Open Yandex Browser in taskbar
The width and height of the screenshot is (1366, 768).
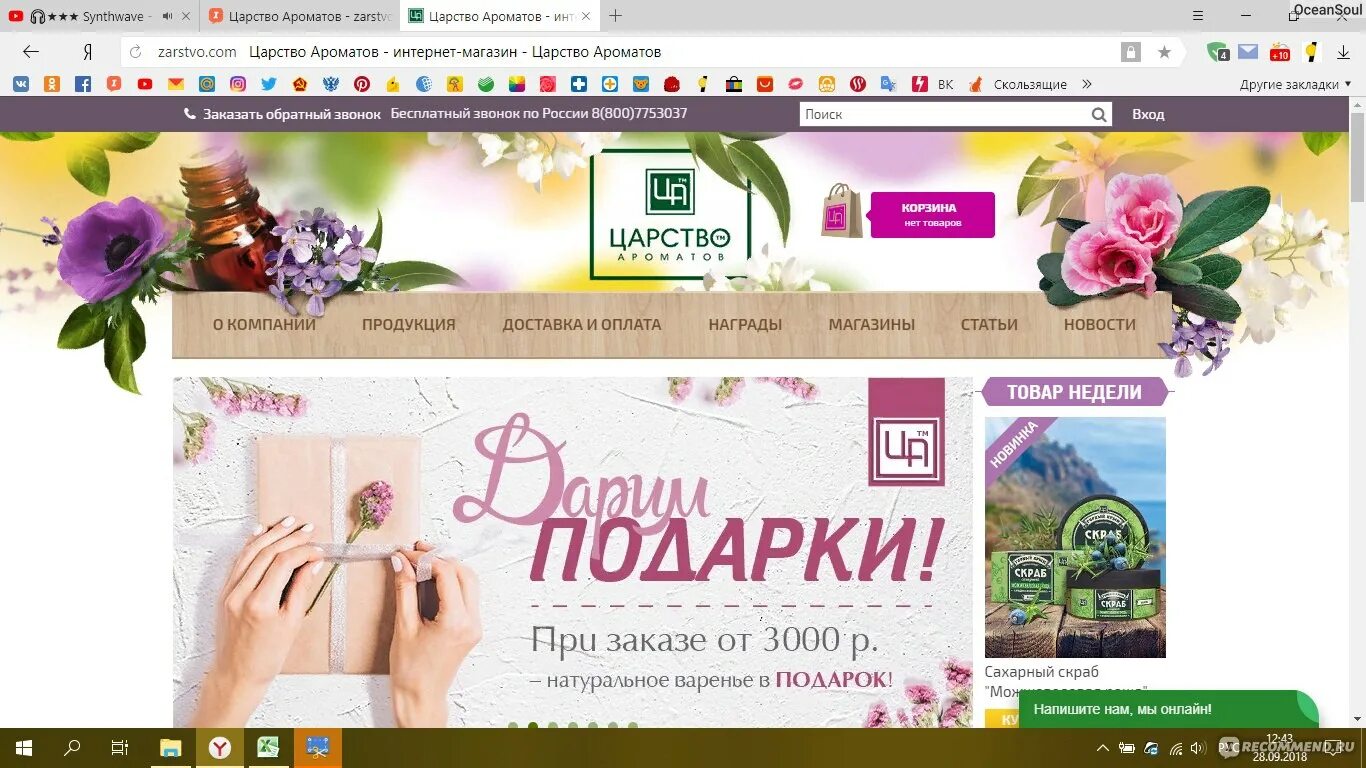coord(219,748)
